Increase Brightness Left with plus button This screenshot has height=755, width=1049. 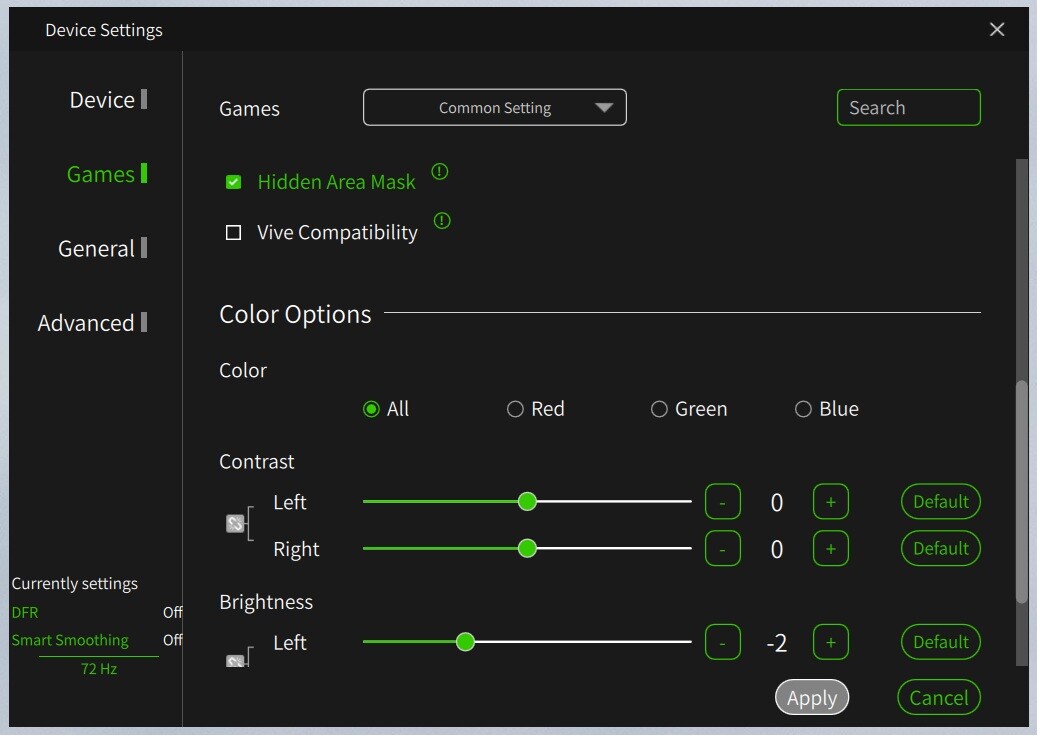(x=831, y=642)
